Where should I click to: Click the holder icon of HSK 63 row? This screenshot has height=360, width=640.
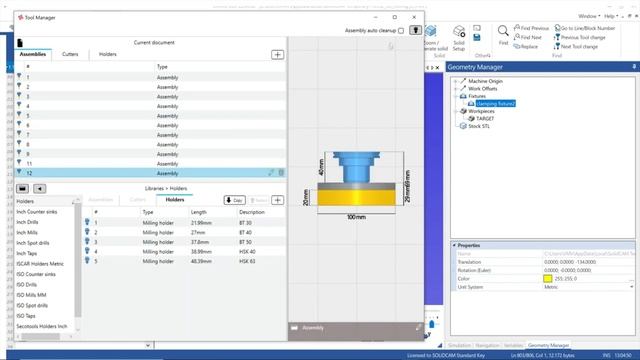87,260
